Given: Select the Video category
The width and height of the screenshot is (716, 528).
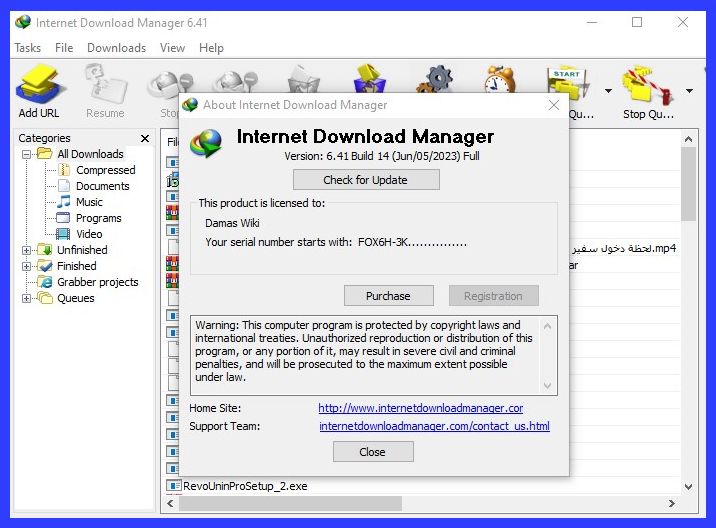Looking at the screenshot, I should [x=89, y=234].
